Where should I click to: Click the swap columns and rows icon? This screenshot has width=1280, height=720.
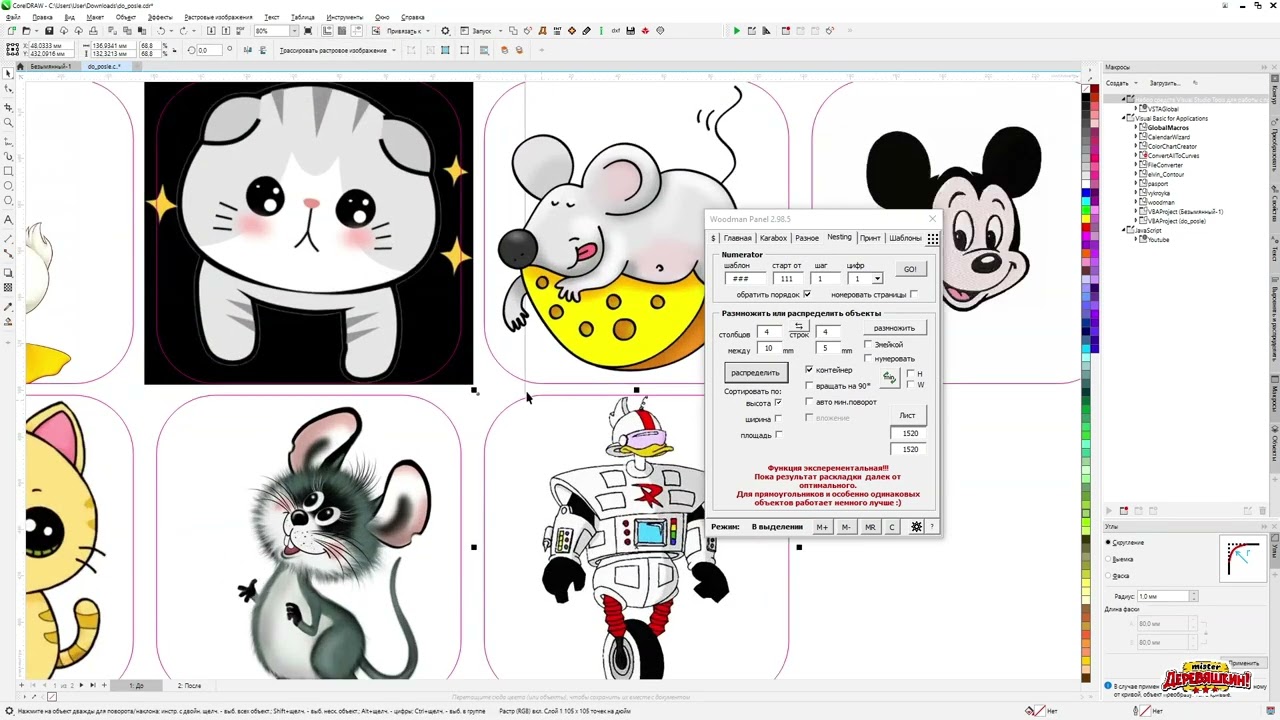(x=798, y=327)
